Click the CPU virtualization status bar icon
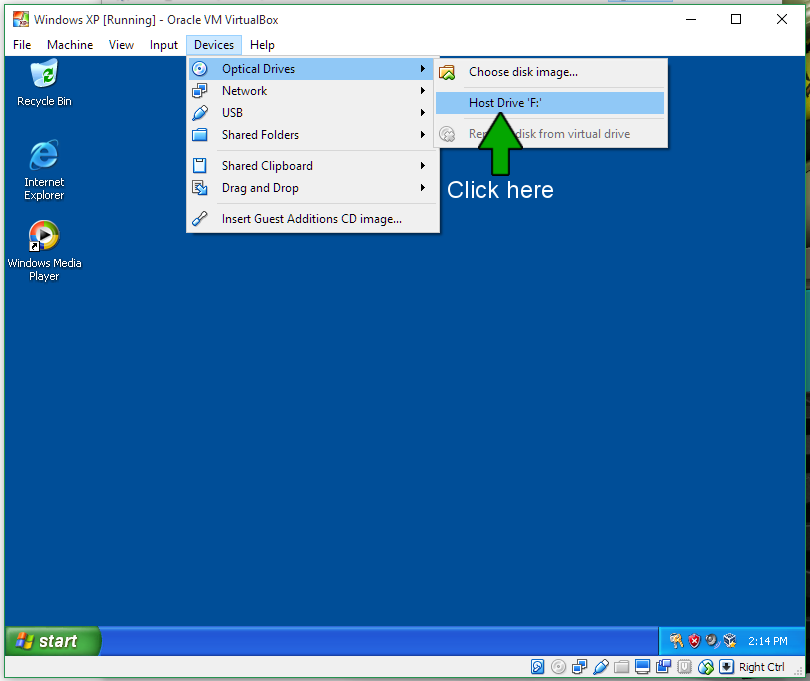 (x=684, y=667)
